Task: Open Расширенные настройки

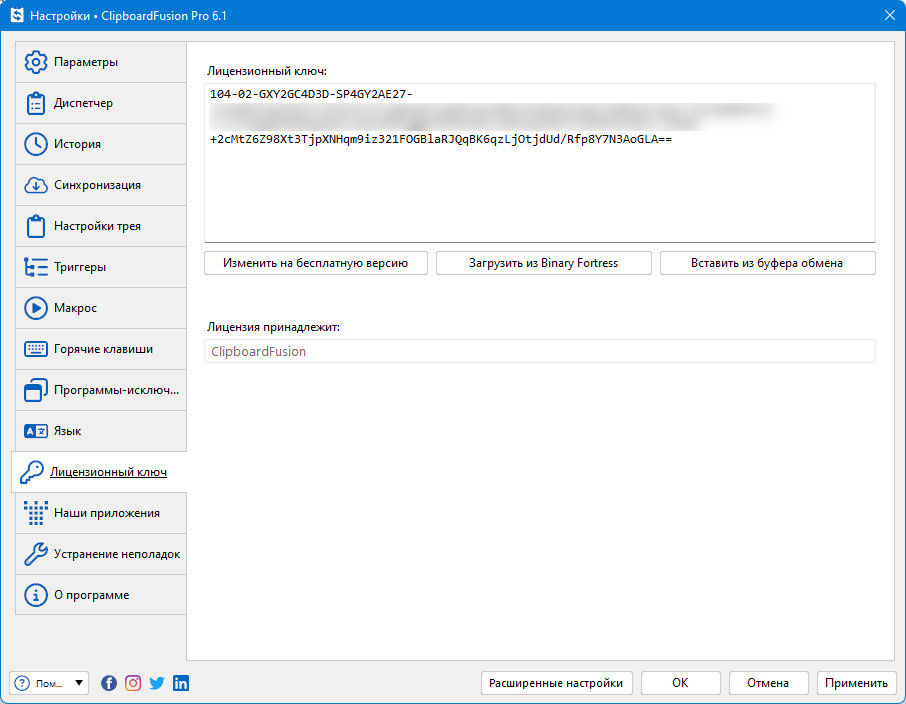Action: click(x=556, y=683)
